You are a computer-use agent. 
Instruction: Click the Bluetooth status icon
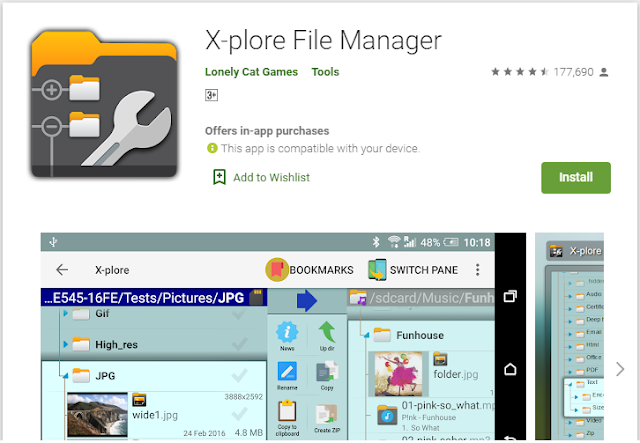pyautogui.click(x=376, y=242)
